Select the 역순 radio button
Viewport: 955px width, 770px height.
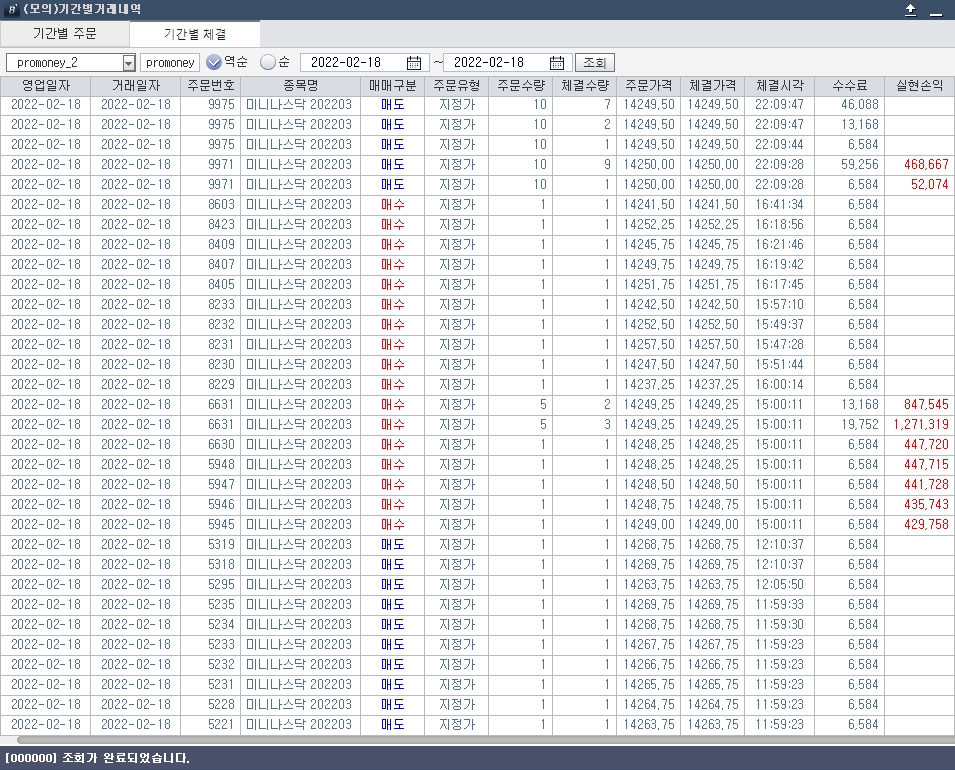[214, 62]
